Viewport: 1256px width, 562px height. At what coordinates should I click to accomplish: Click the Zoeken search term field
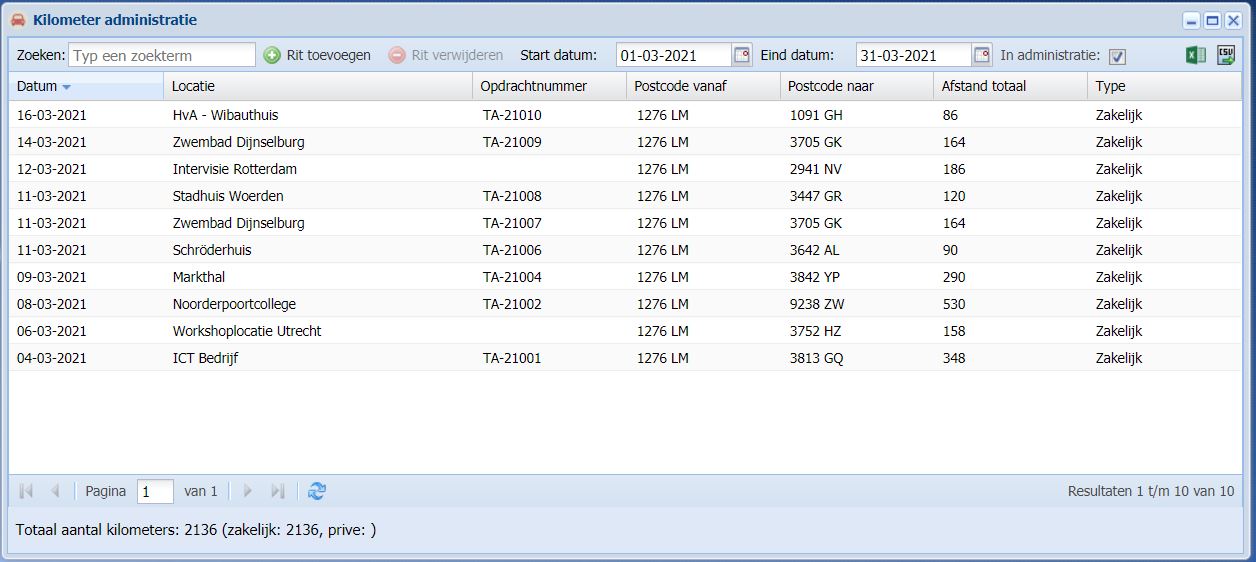(162, 55)
